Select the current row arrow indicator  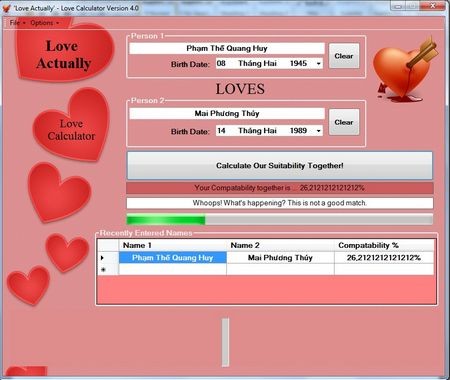coord(102,258)
